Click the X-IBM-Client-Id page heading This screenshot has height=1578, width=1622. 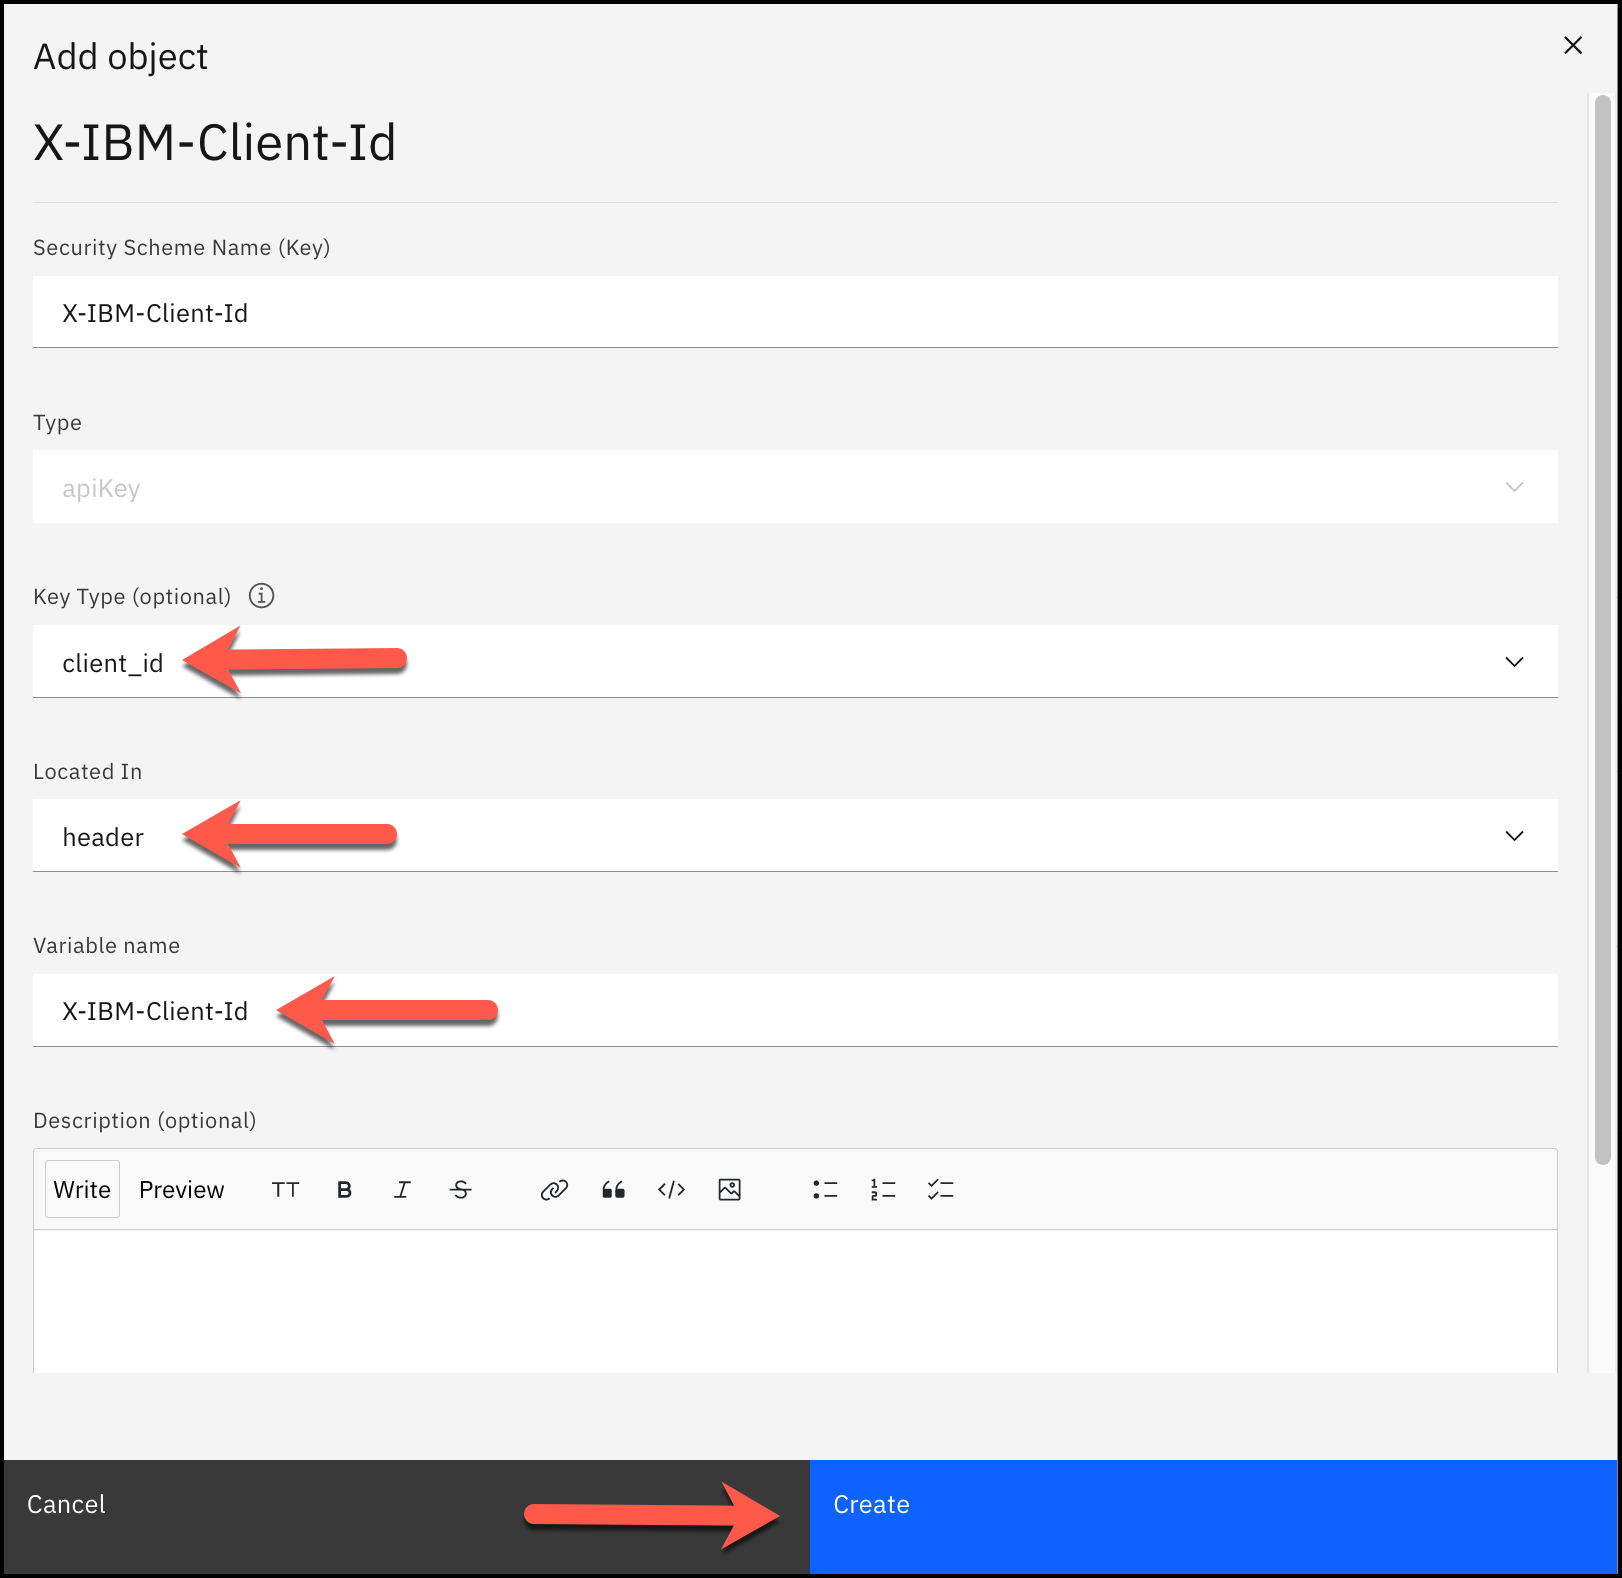pyautogui.click(x=215, y=142)
